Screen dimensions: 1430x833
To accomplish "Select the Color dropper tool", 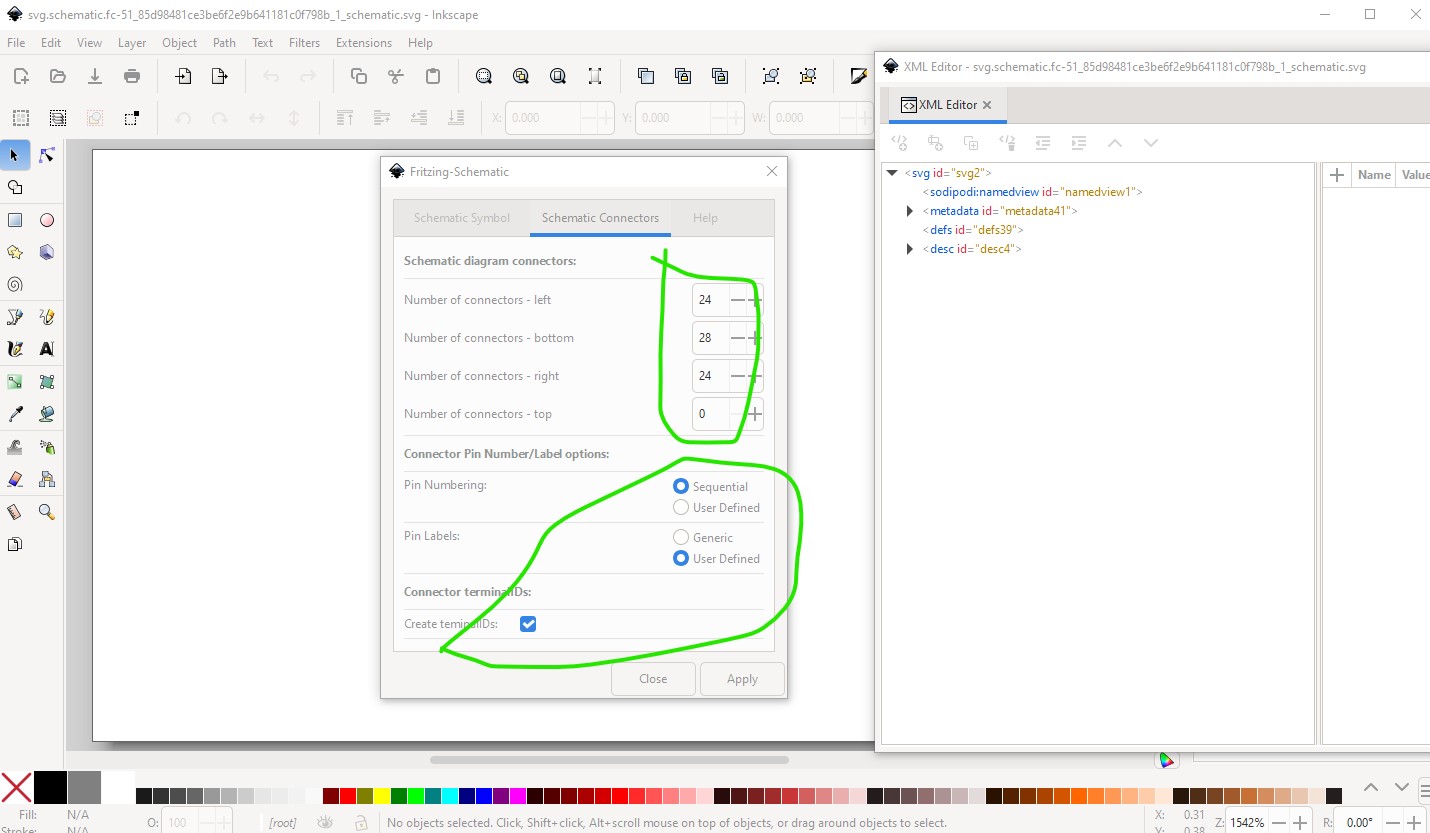I will [x=15, y=414].
